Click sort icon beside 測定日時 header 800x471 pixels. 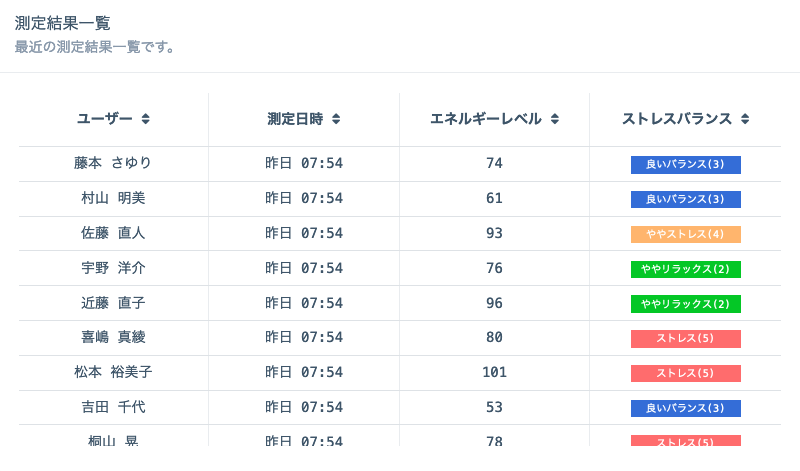click(336, 119)
